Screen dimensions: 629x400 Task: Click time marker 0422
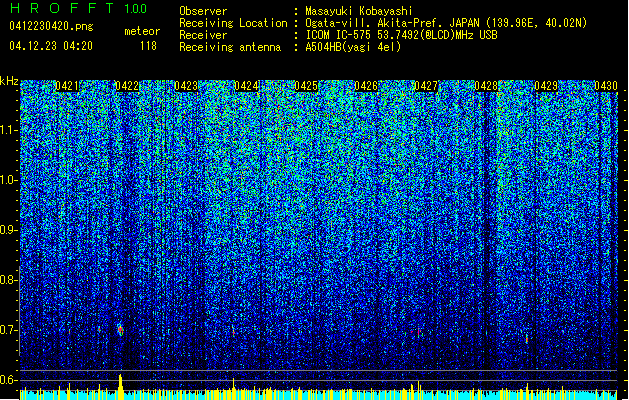pyautogui.click(x=127, y=86)
